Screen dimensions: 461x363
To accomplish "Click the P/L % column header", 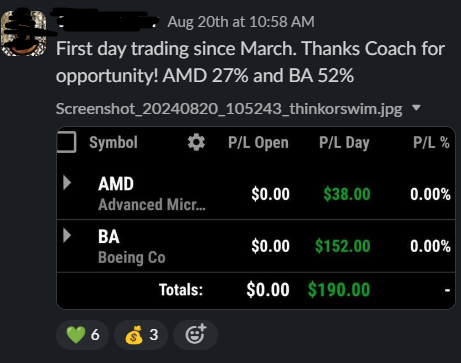I will [x=431, y=143].
